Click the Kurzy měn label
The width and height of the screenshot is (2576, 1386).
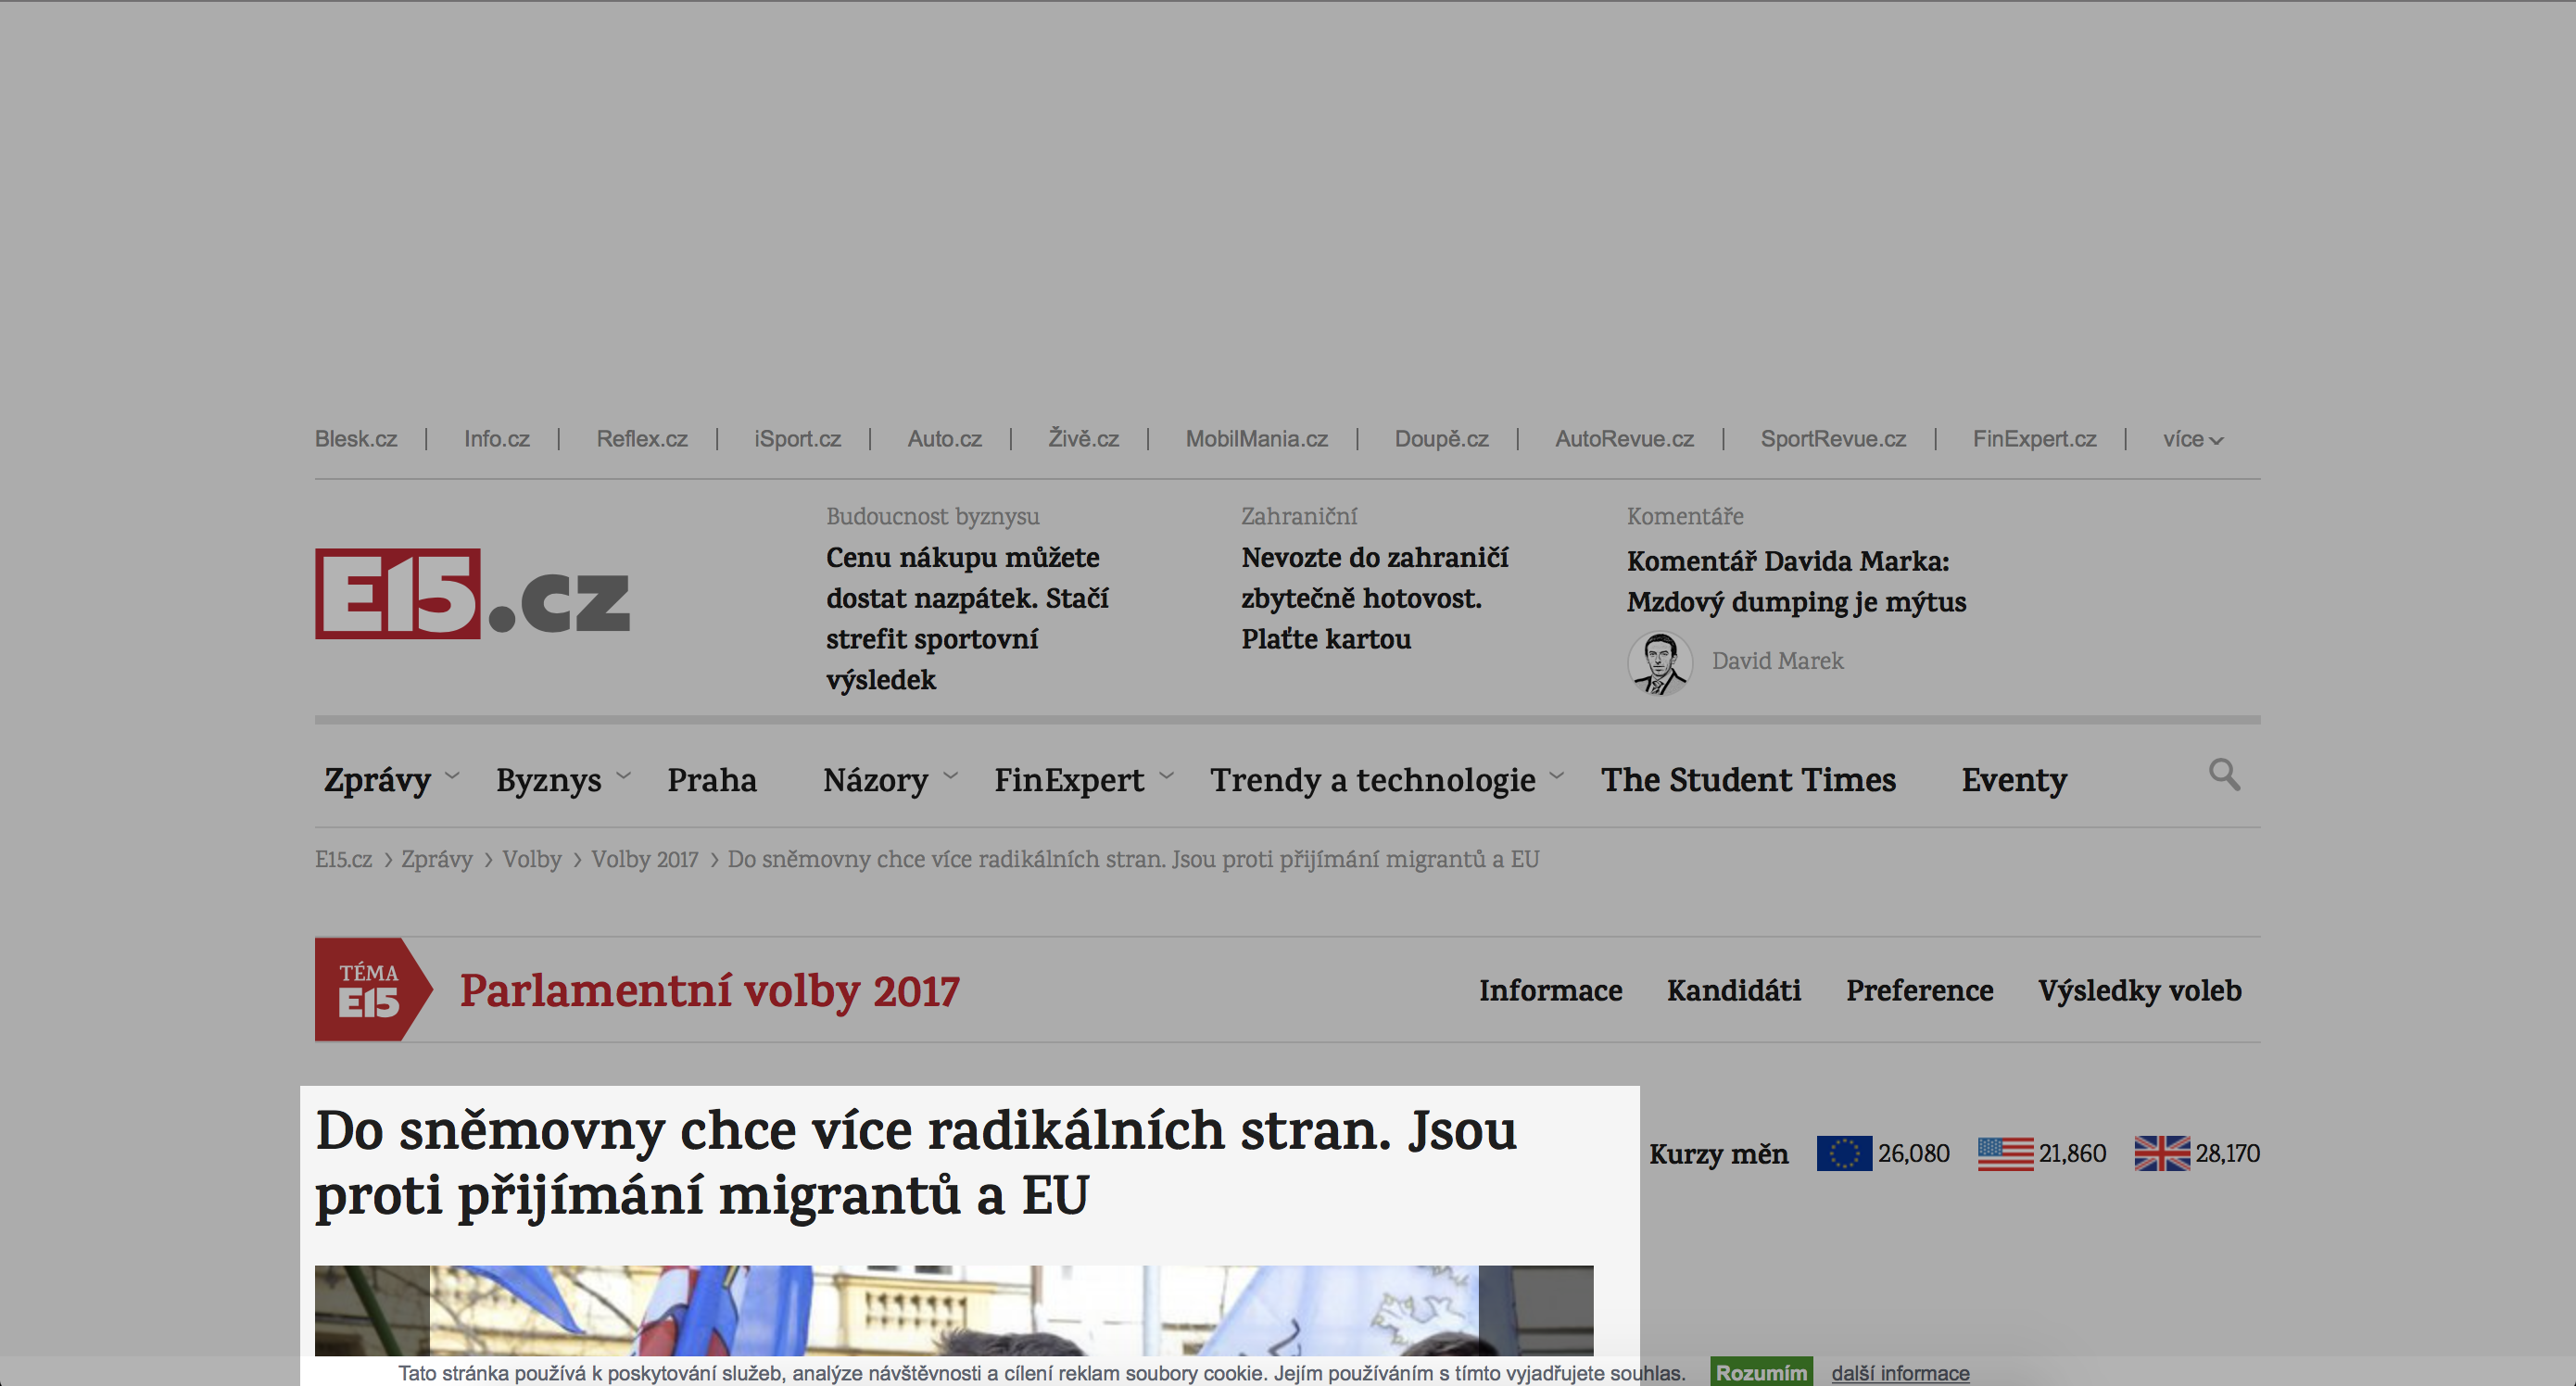coord(1718,1153)
